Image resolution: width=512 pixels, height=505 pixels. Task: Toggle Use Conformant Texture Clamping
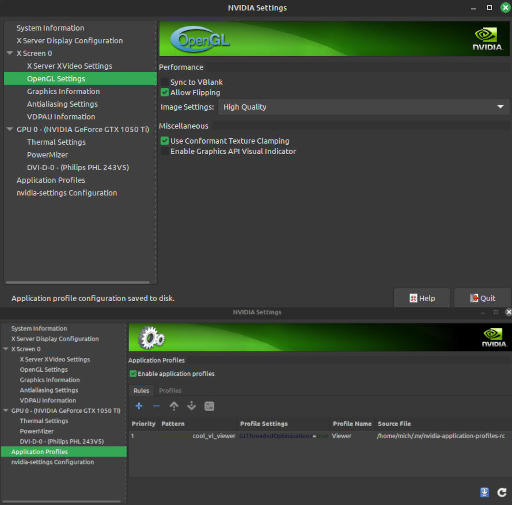click(165, 141)
